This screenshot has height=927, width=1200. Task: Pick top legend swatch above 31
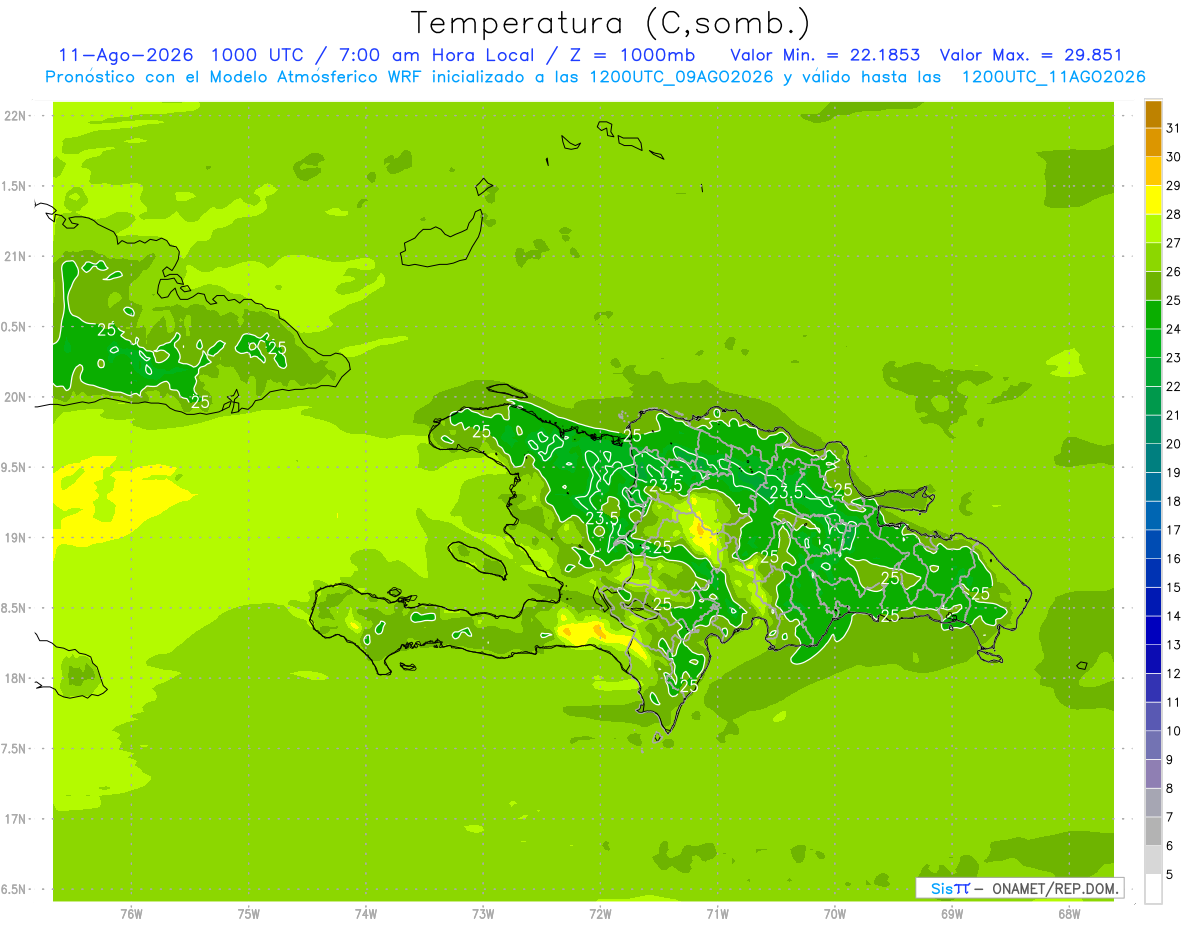[x=1153, y=114]
